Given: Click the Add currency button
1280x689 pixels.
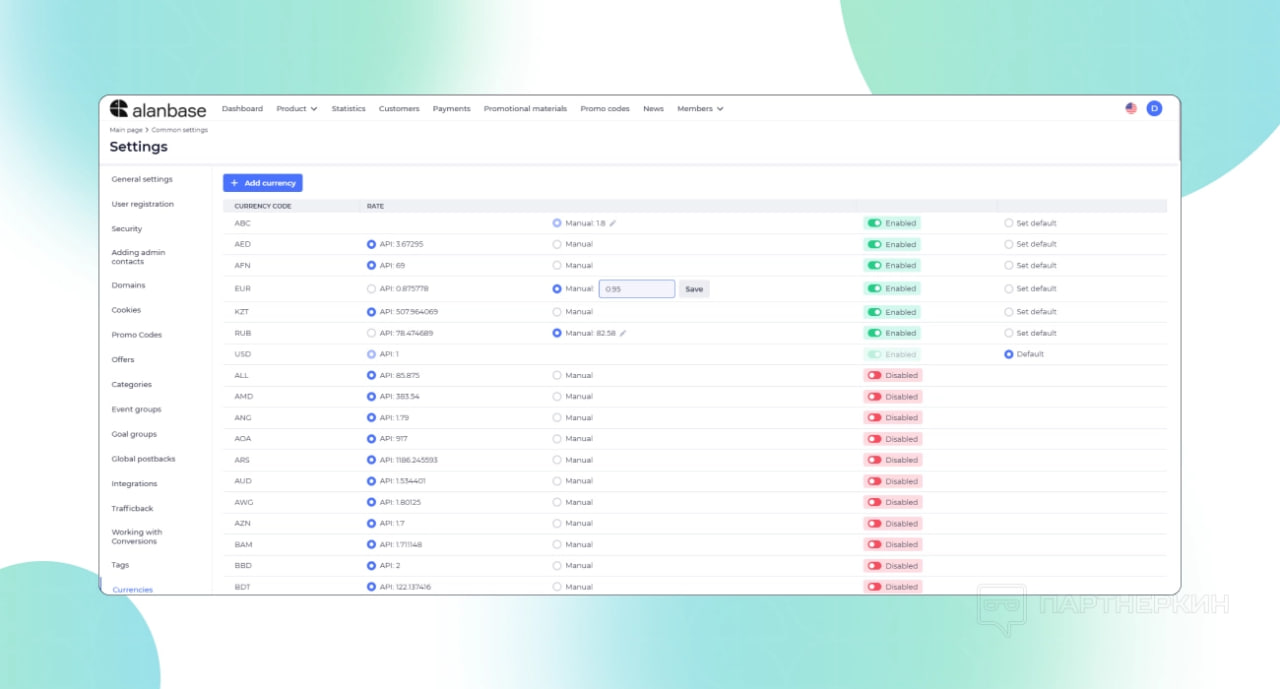Looking at the screenshot, I should 262,183.
